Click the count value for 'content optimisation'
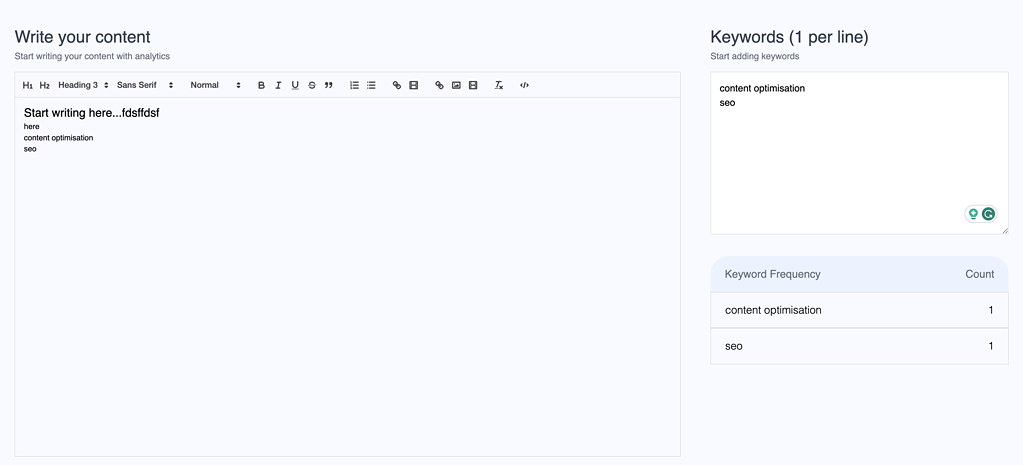The height and width of the screenshot is (465, 1023). coord(991,310)
